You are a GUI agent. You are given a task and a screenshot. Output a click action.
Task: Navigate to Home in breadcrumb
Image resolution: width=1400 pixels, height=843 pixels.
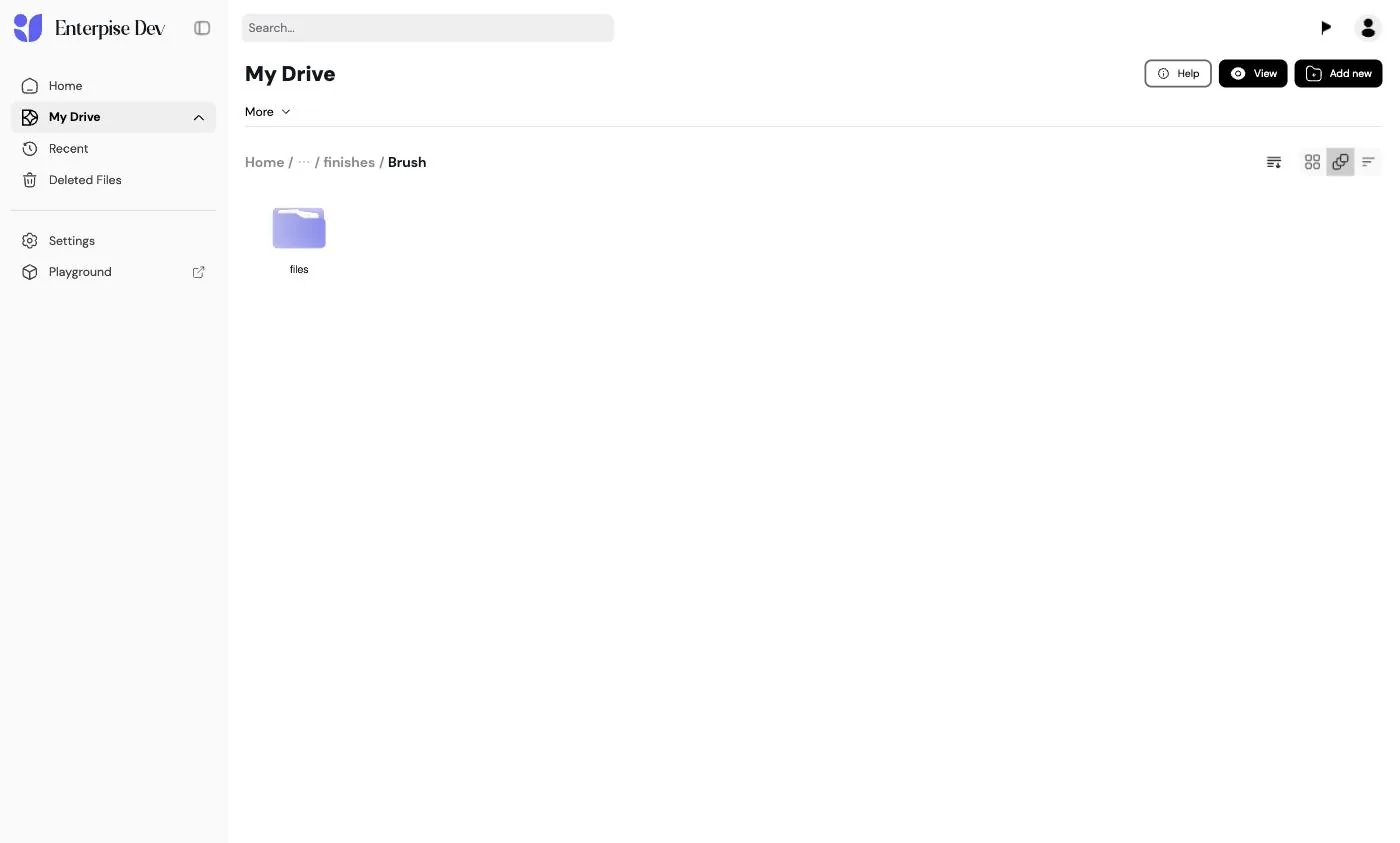tap(264, 162)
